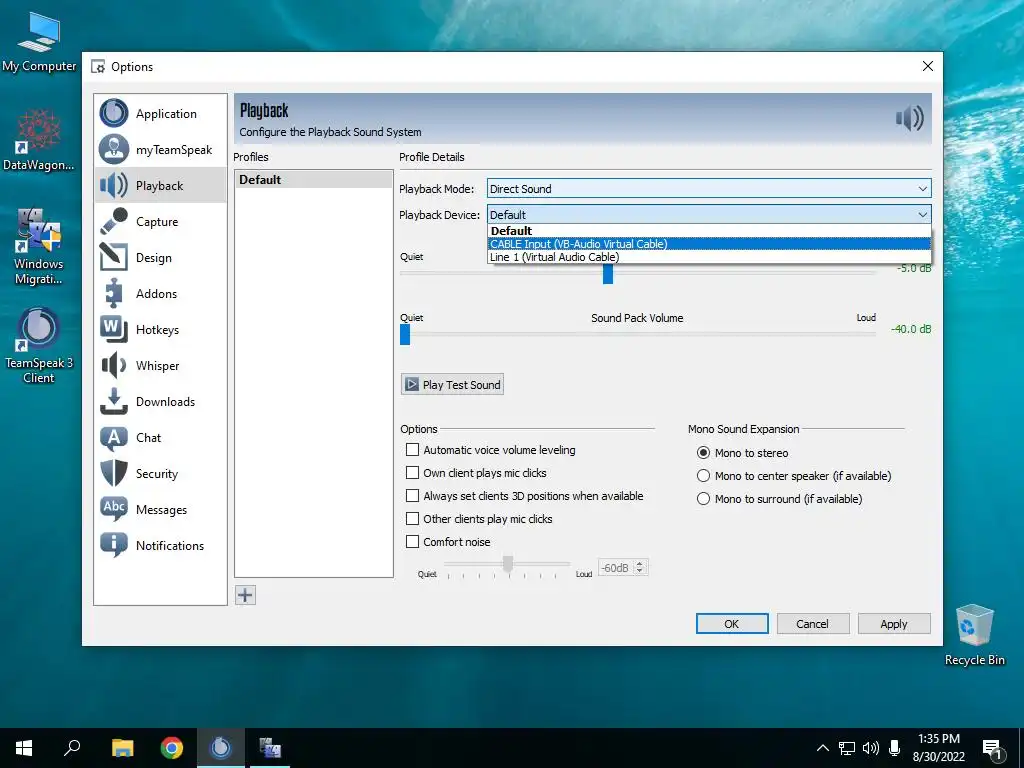Screen dimensions: 1024x768
Task: Open the Notifications info icon
Action: (x=114, y=545)
